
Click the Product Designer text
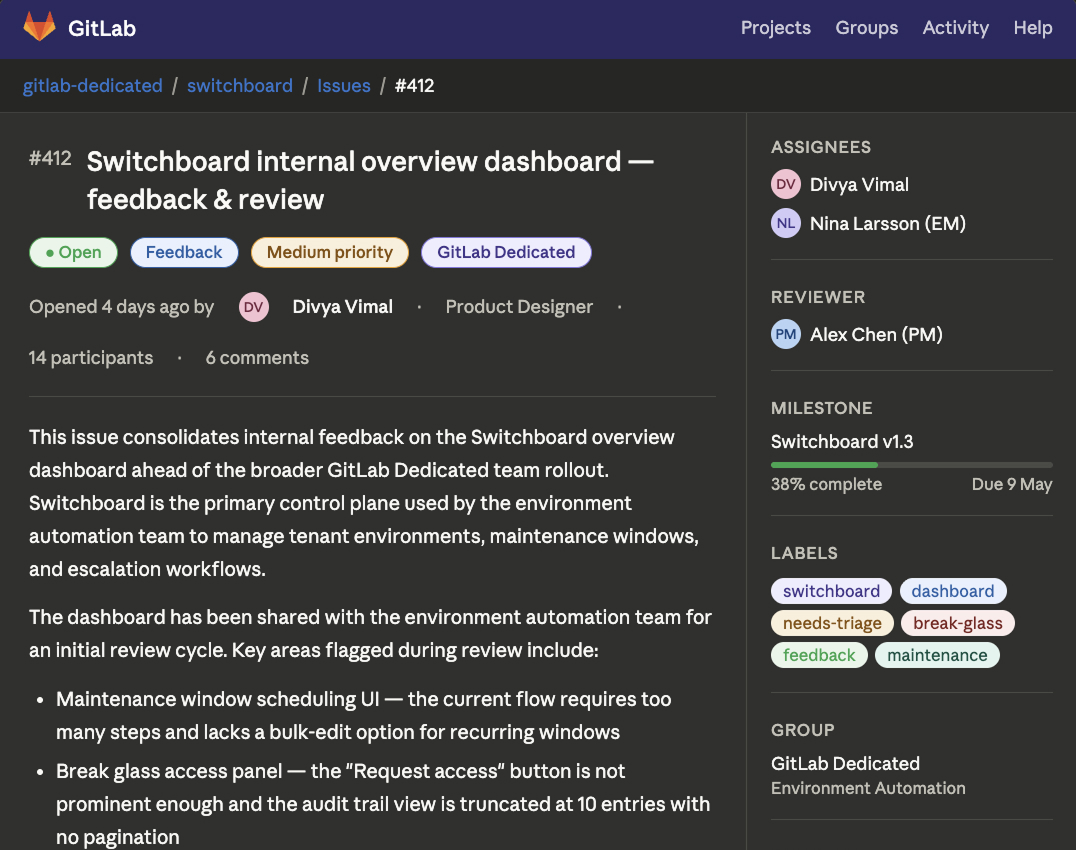519,307
